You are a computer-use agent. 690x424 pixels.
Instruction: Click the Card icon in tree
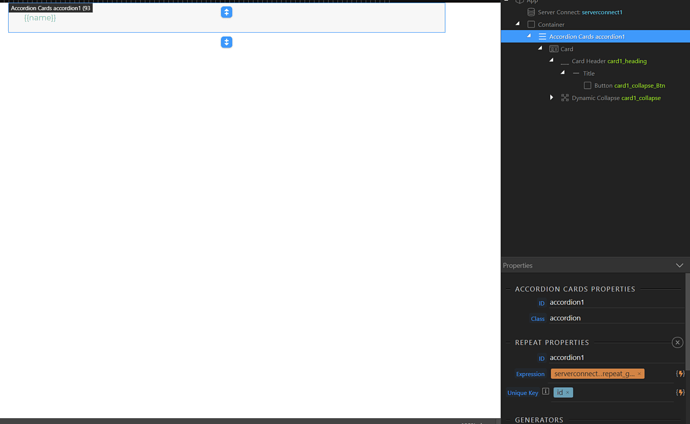point(553,49)
